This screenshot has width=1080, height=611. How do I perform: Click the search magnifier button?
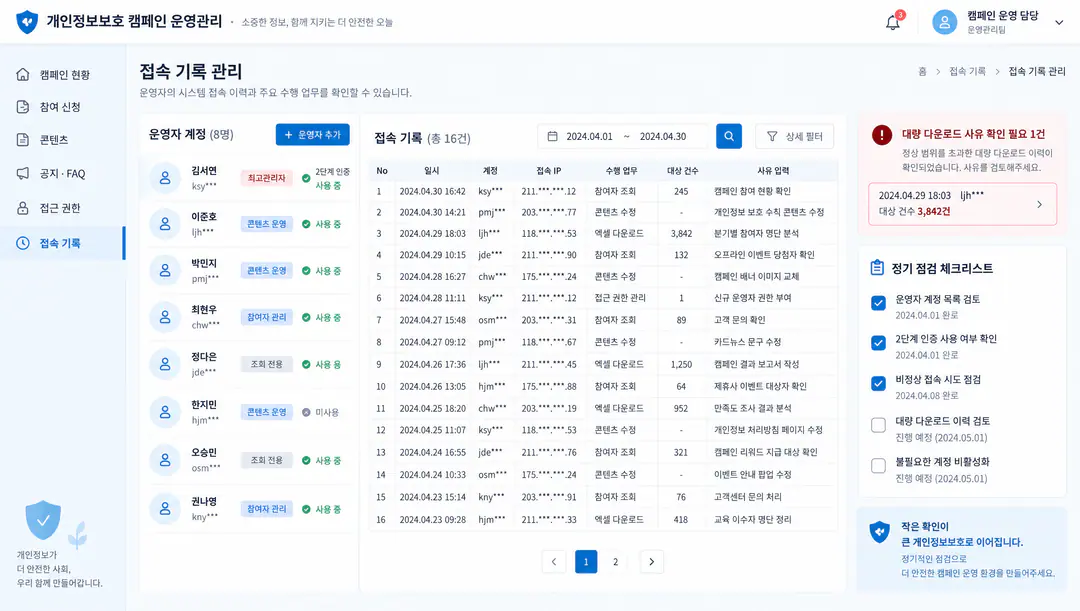pos(729,136)
